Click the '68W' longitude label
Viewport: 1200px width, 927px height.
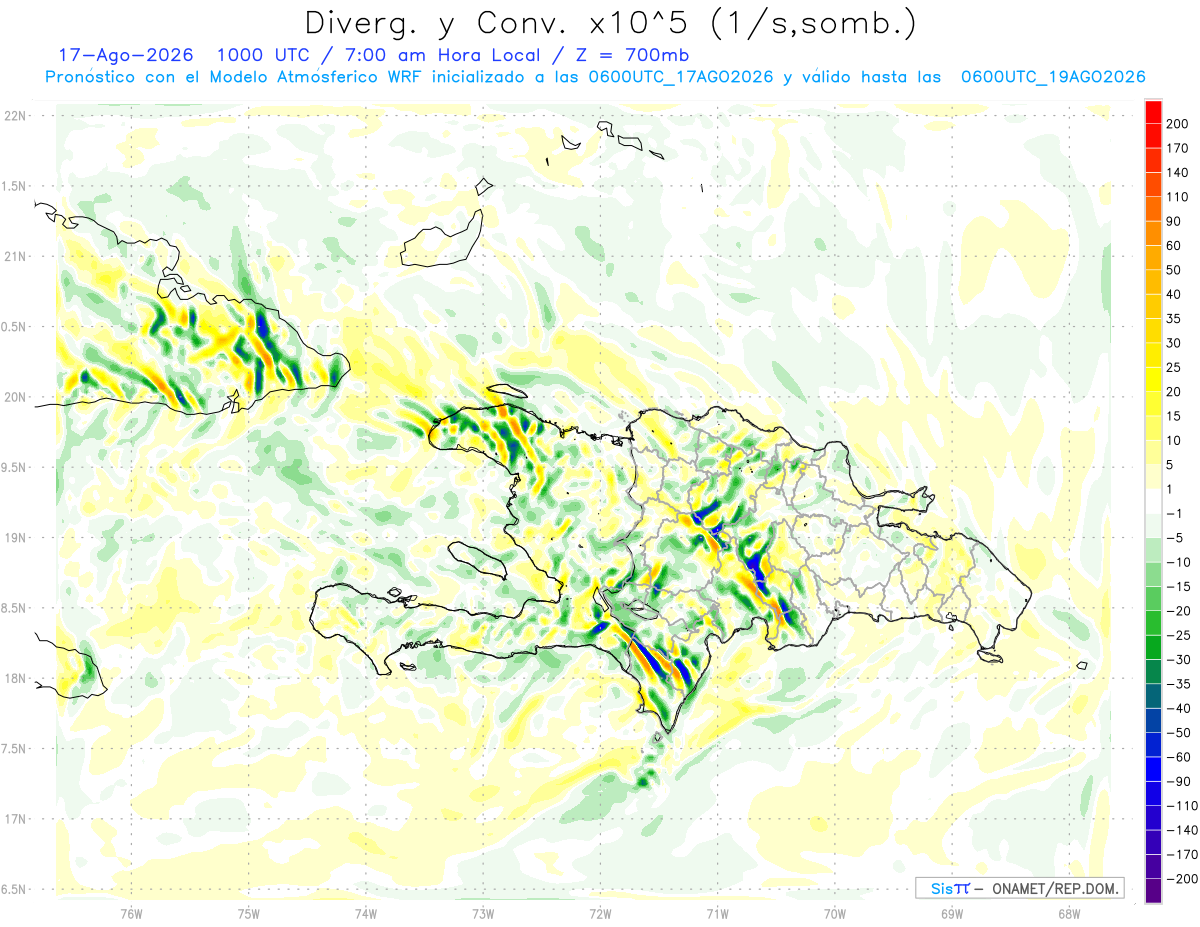[1068, 914]
